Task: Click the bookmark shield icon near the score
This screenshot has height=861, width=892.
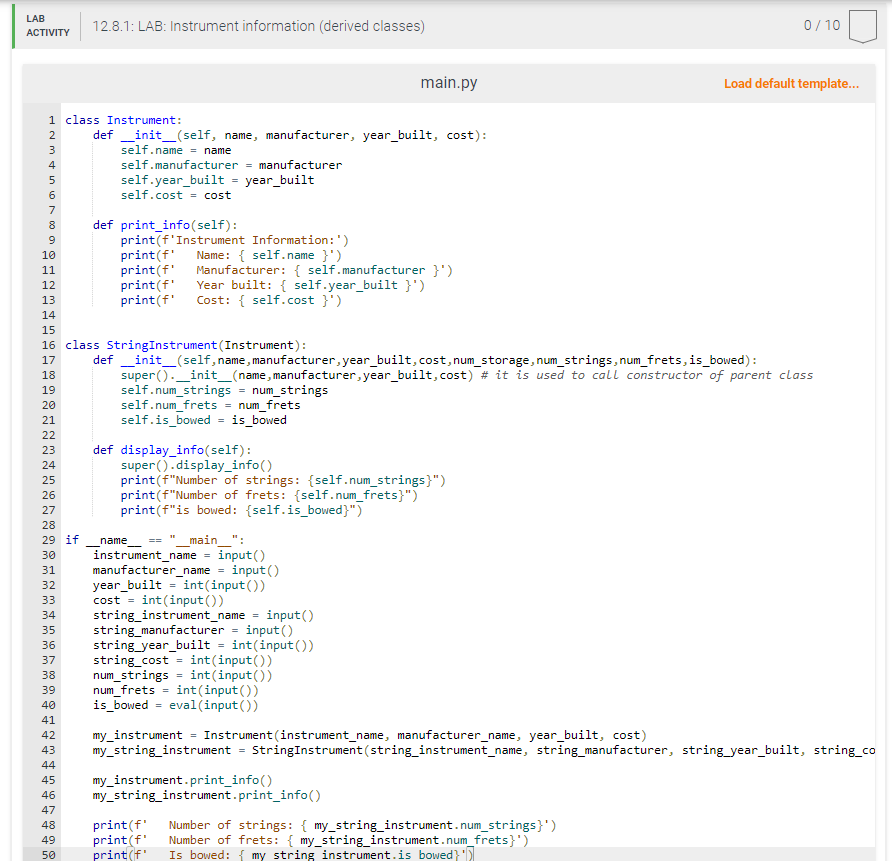Action: click(862, 26)
